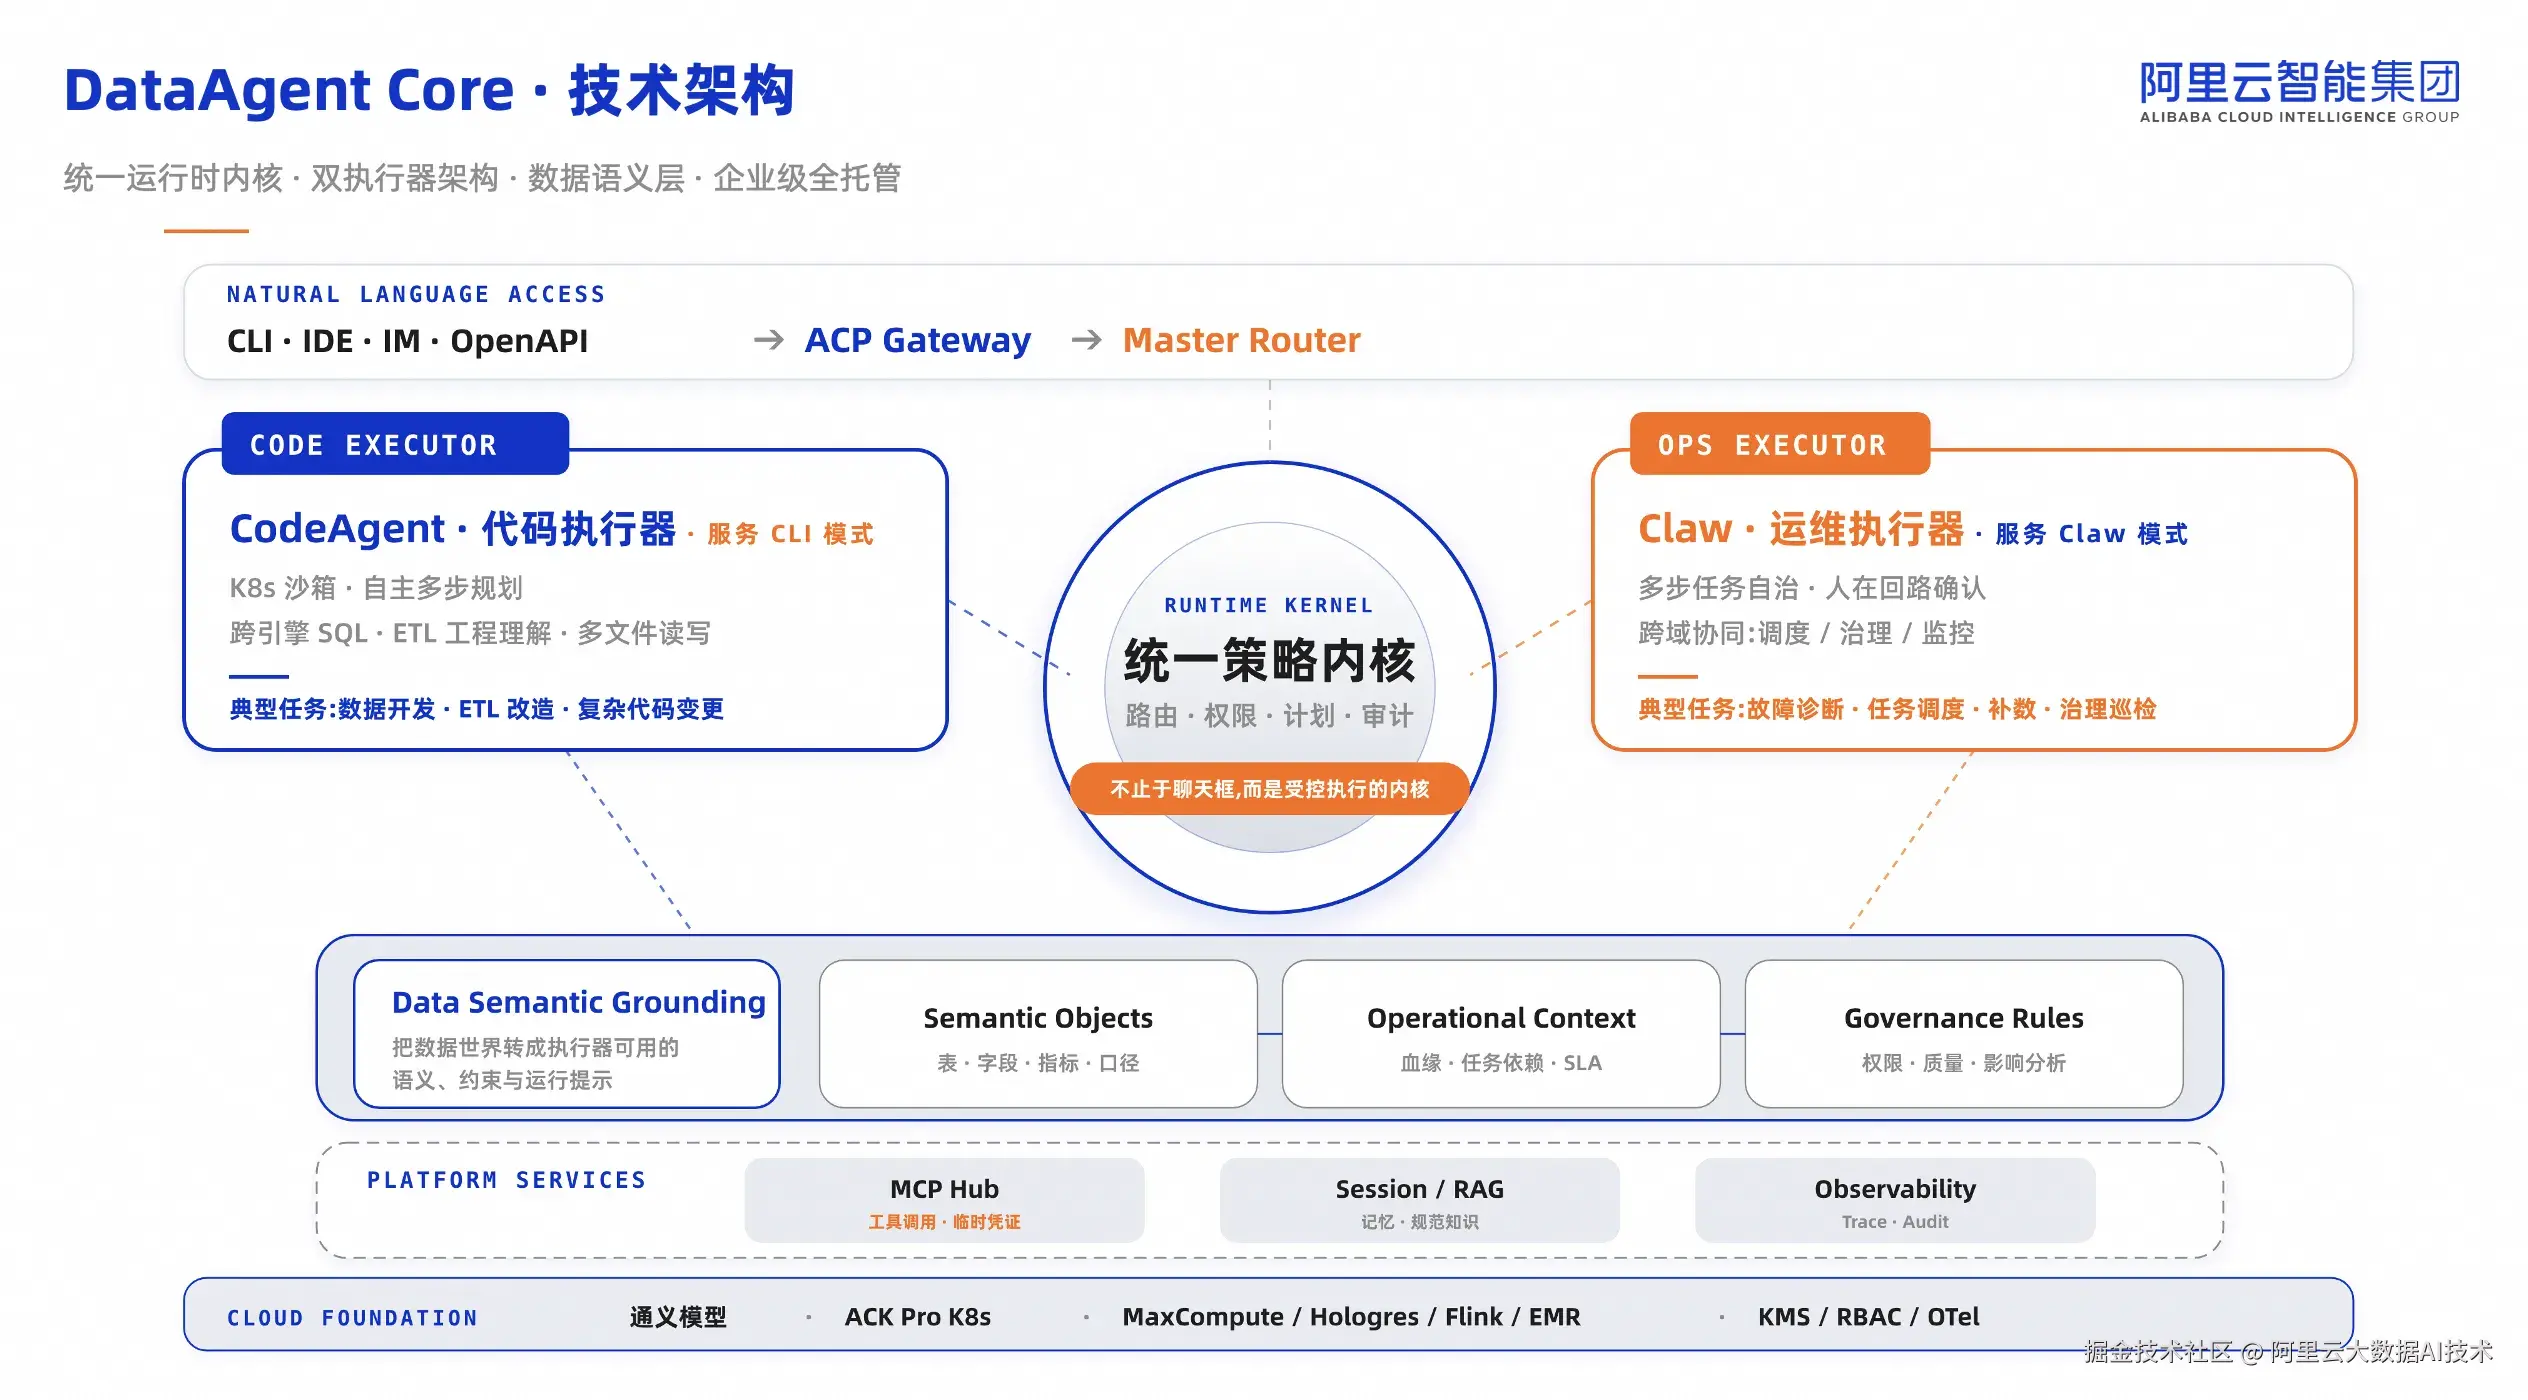2528x1400 pixels.
Task: Click the DataAgent Core · 技术架构 title
Action: click(x=429, y=91)
